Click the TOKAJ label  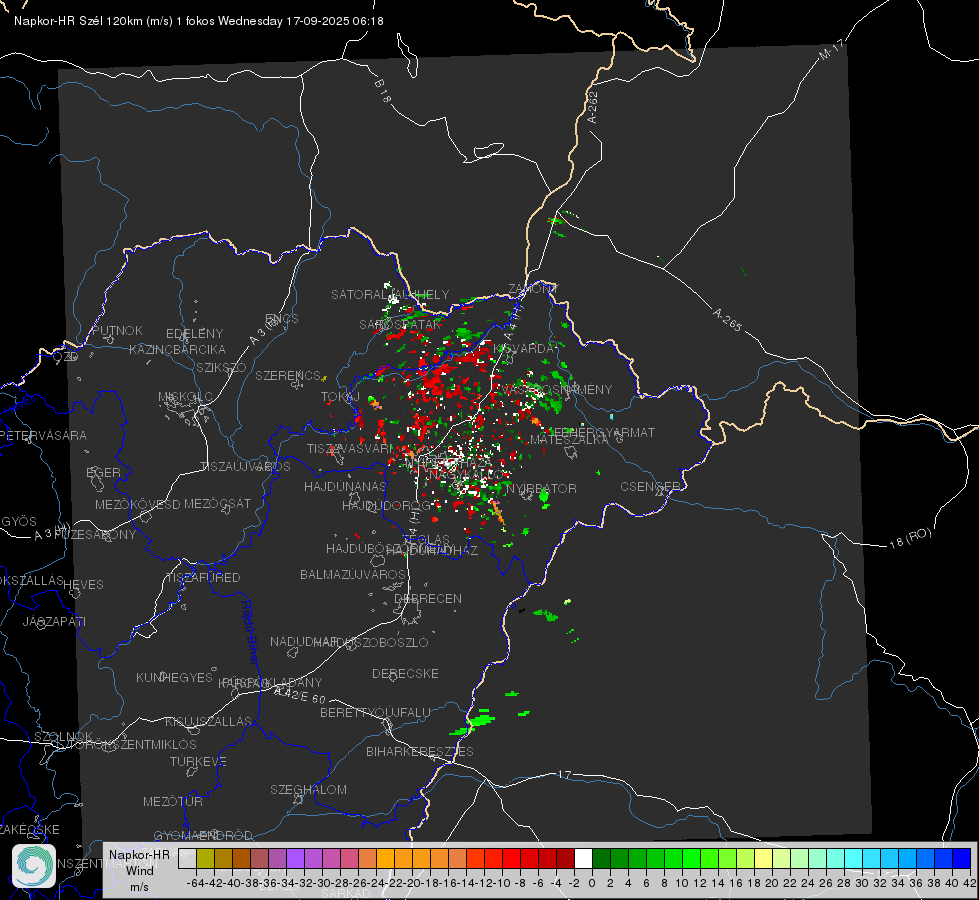click(340, 397)
